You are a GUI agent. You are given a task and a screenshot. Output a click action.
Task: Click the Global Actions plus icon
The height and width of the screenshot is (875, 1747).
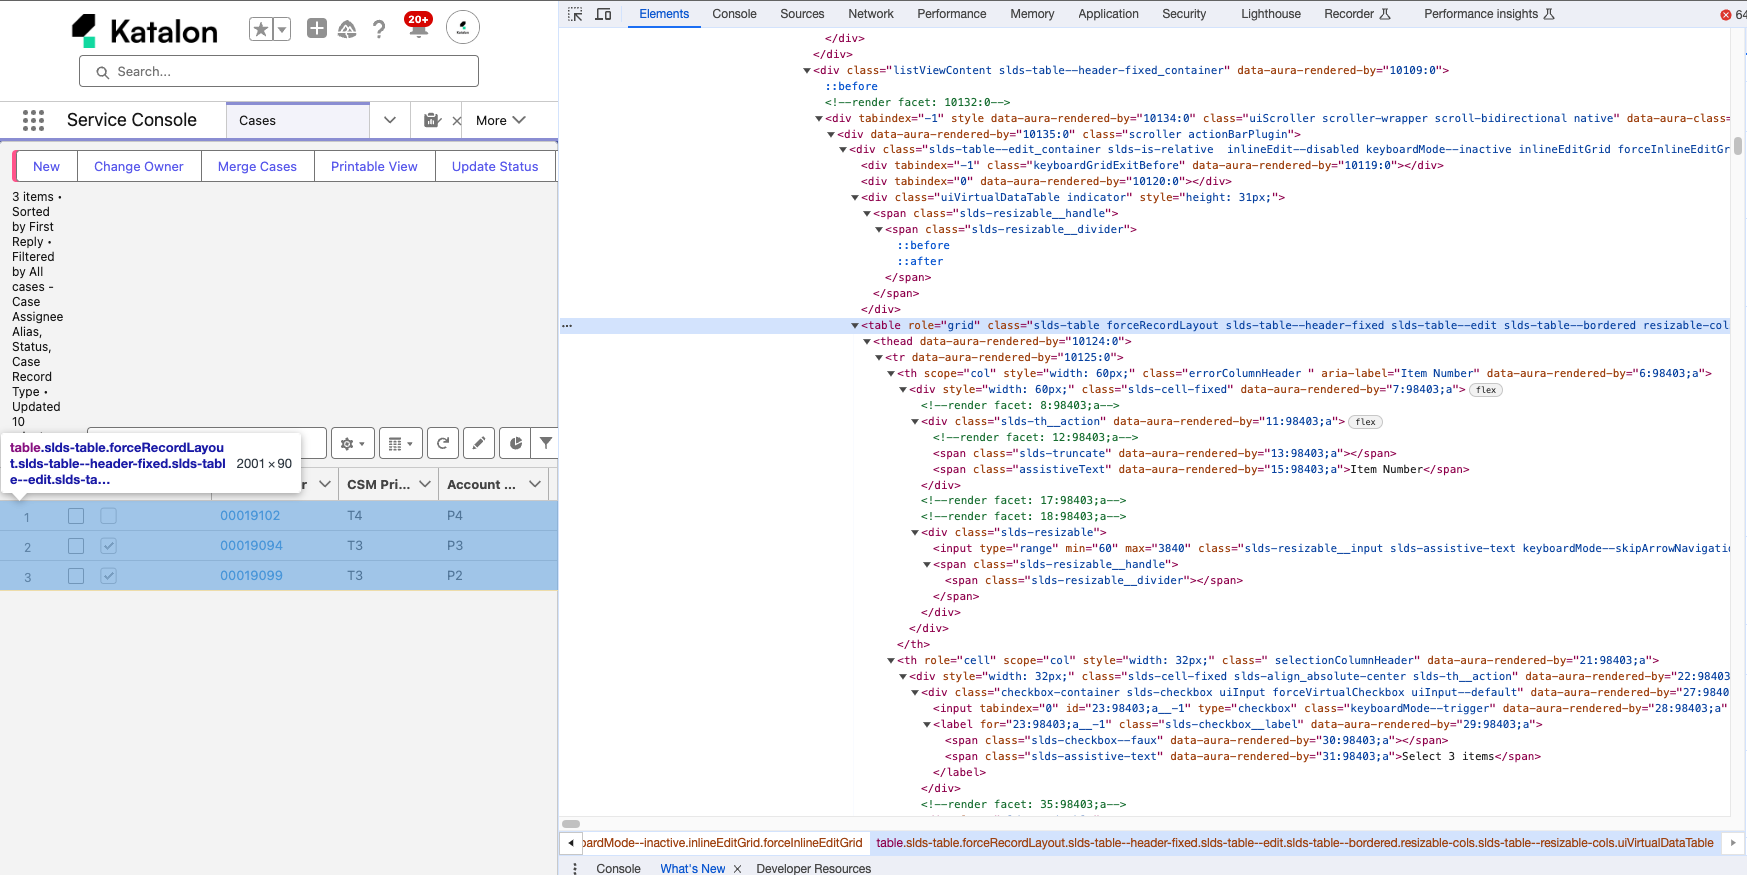(x=317, y=29)
